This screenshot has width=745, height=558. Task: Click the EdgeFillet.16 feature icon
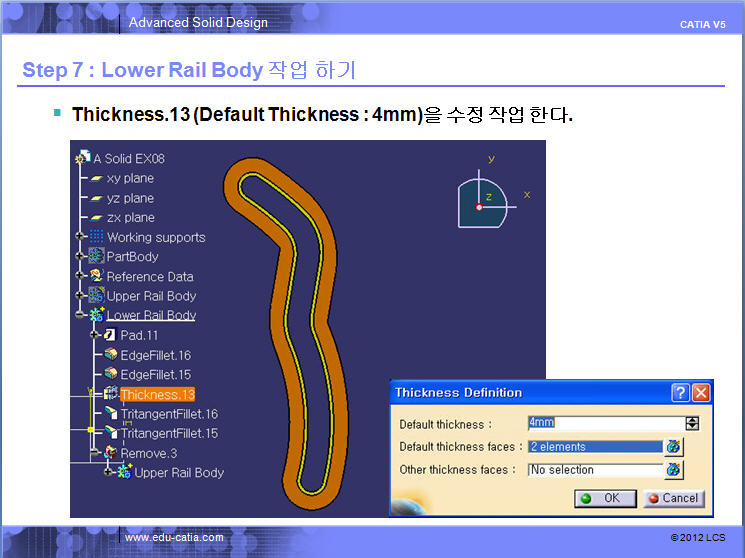(x=111, y=355)
